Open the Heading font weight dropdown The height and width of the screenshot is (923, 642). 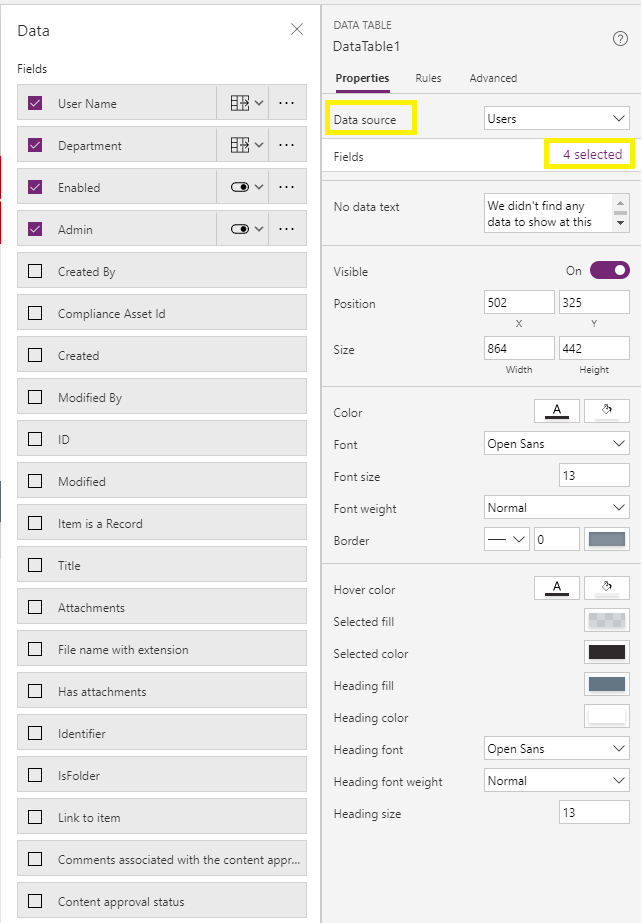[x=557, y=781]
